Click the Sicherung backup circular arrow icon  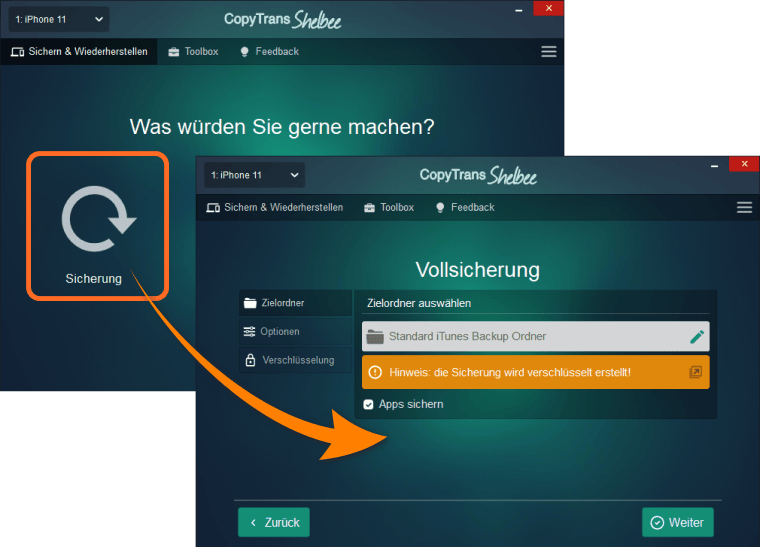click(x=99, y=219)
